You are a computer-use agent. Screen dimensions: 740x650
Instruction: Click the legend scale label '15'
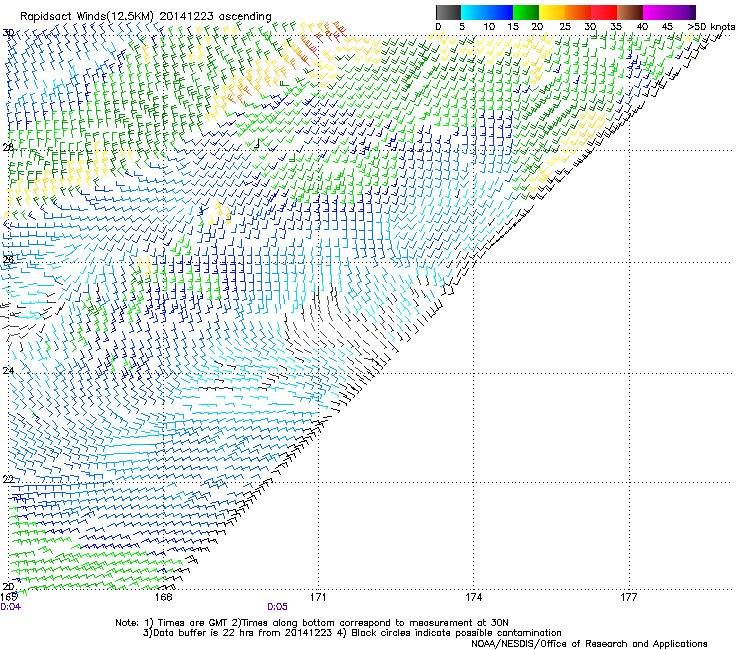point(513,26)
